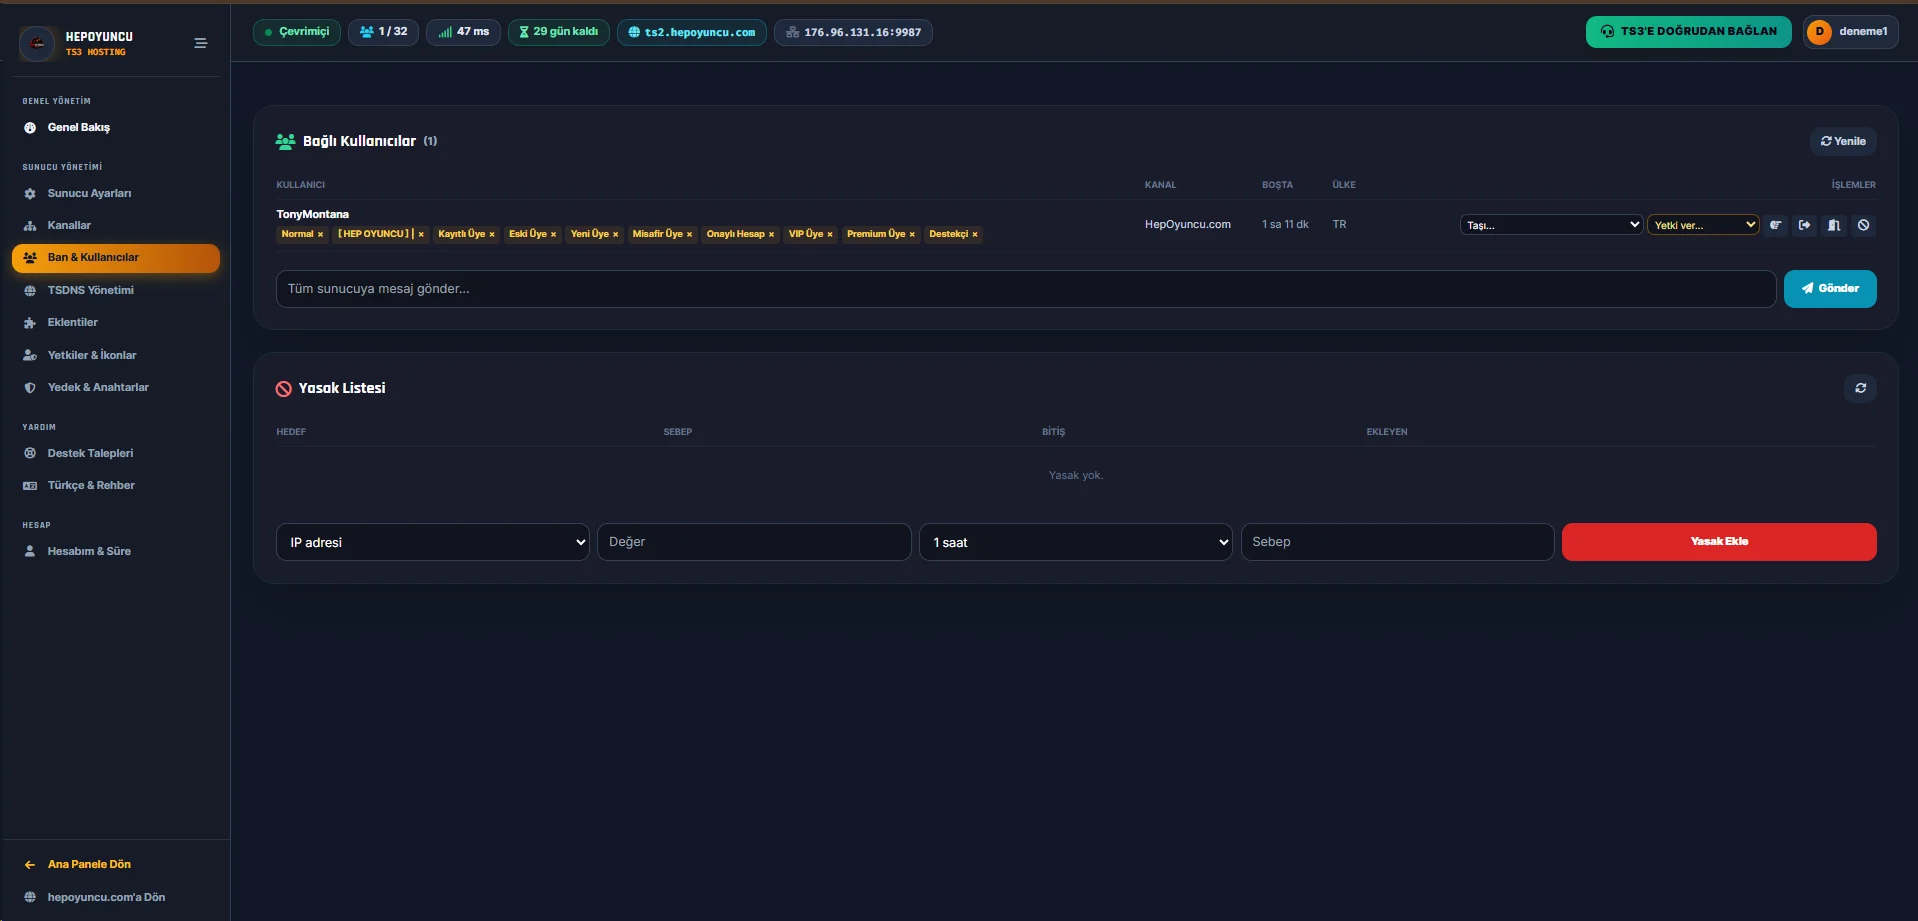
Task: Go to Sunucu Ayarları menu item
Action: tap(116, 194)
